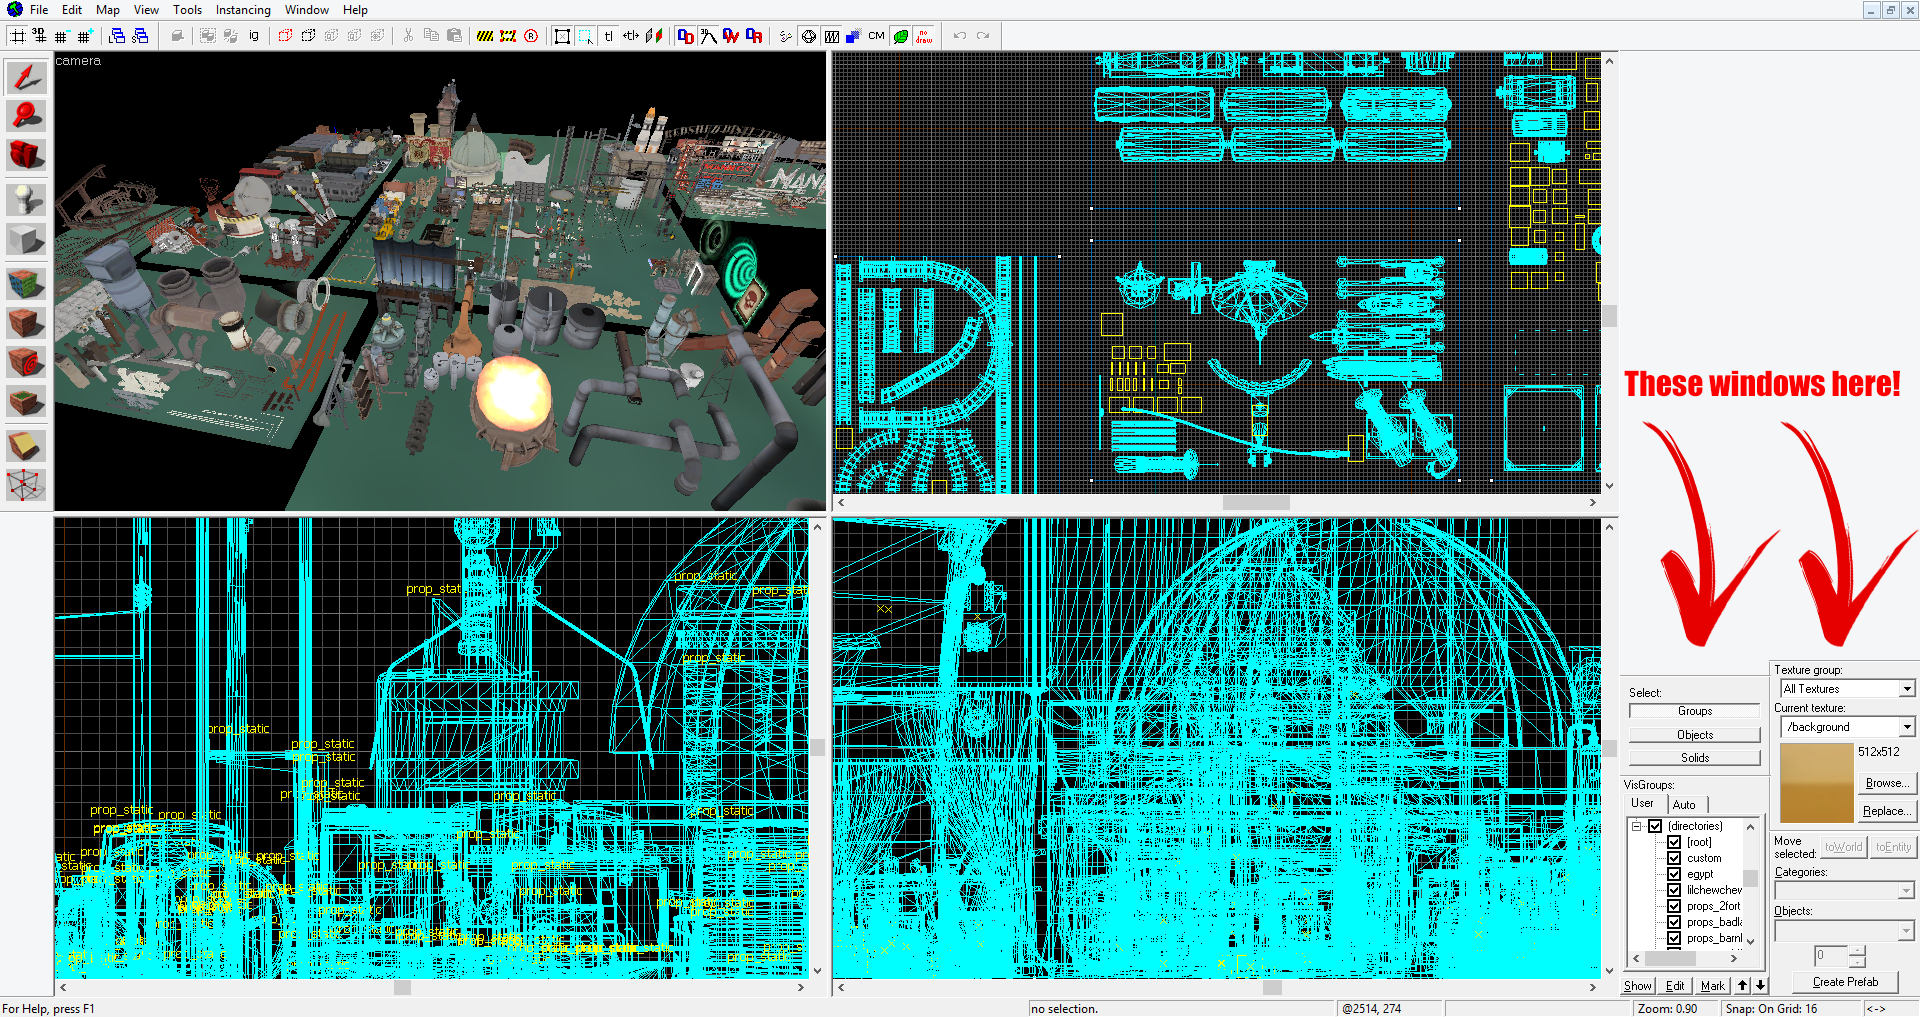Open the Toggle Texture Application tool
The width and height of the screenshot is (1920, 1017).
coord(26,283)
